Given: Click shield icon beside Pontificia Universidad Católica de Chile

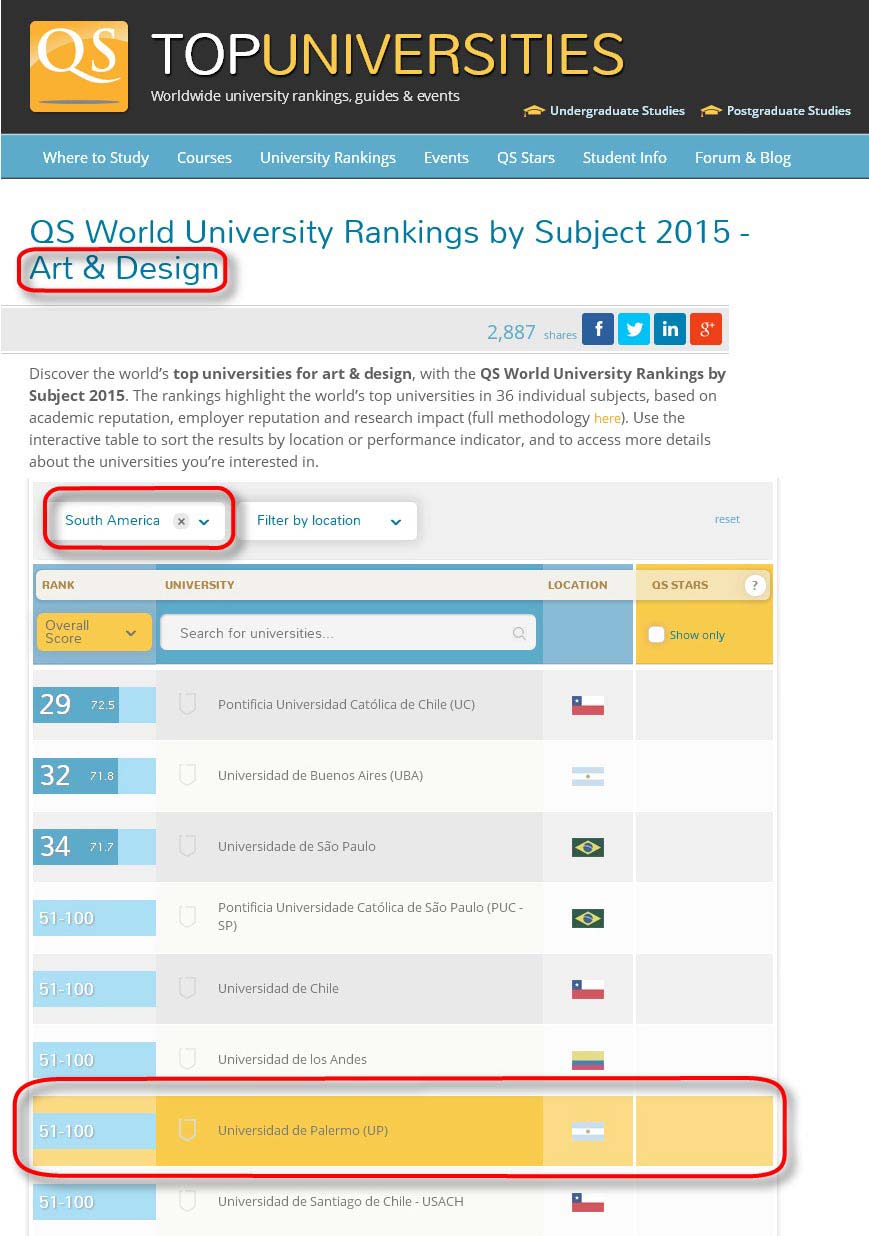Looking at the screenshot, I should (x=186, y=704).
